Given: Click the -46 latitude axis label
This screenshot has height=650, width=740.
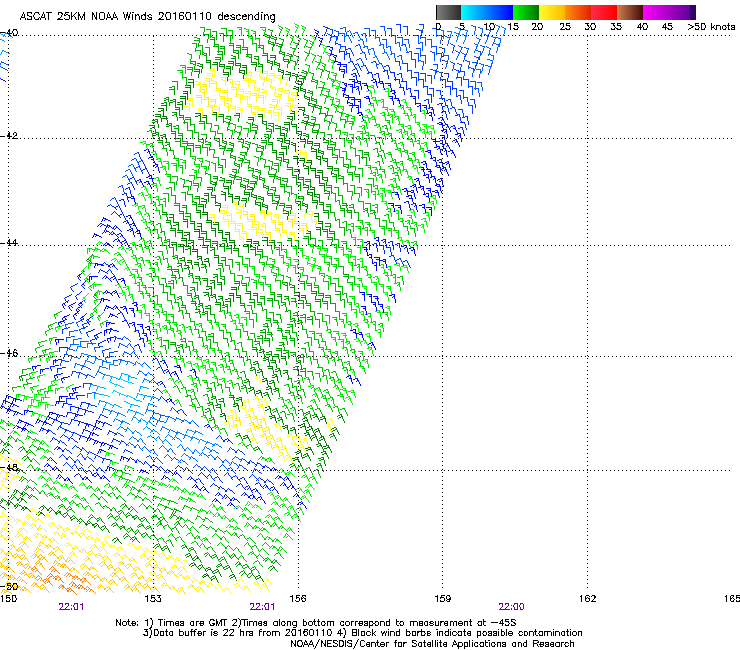Looking at the screenshot, I should 9,353.
